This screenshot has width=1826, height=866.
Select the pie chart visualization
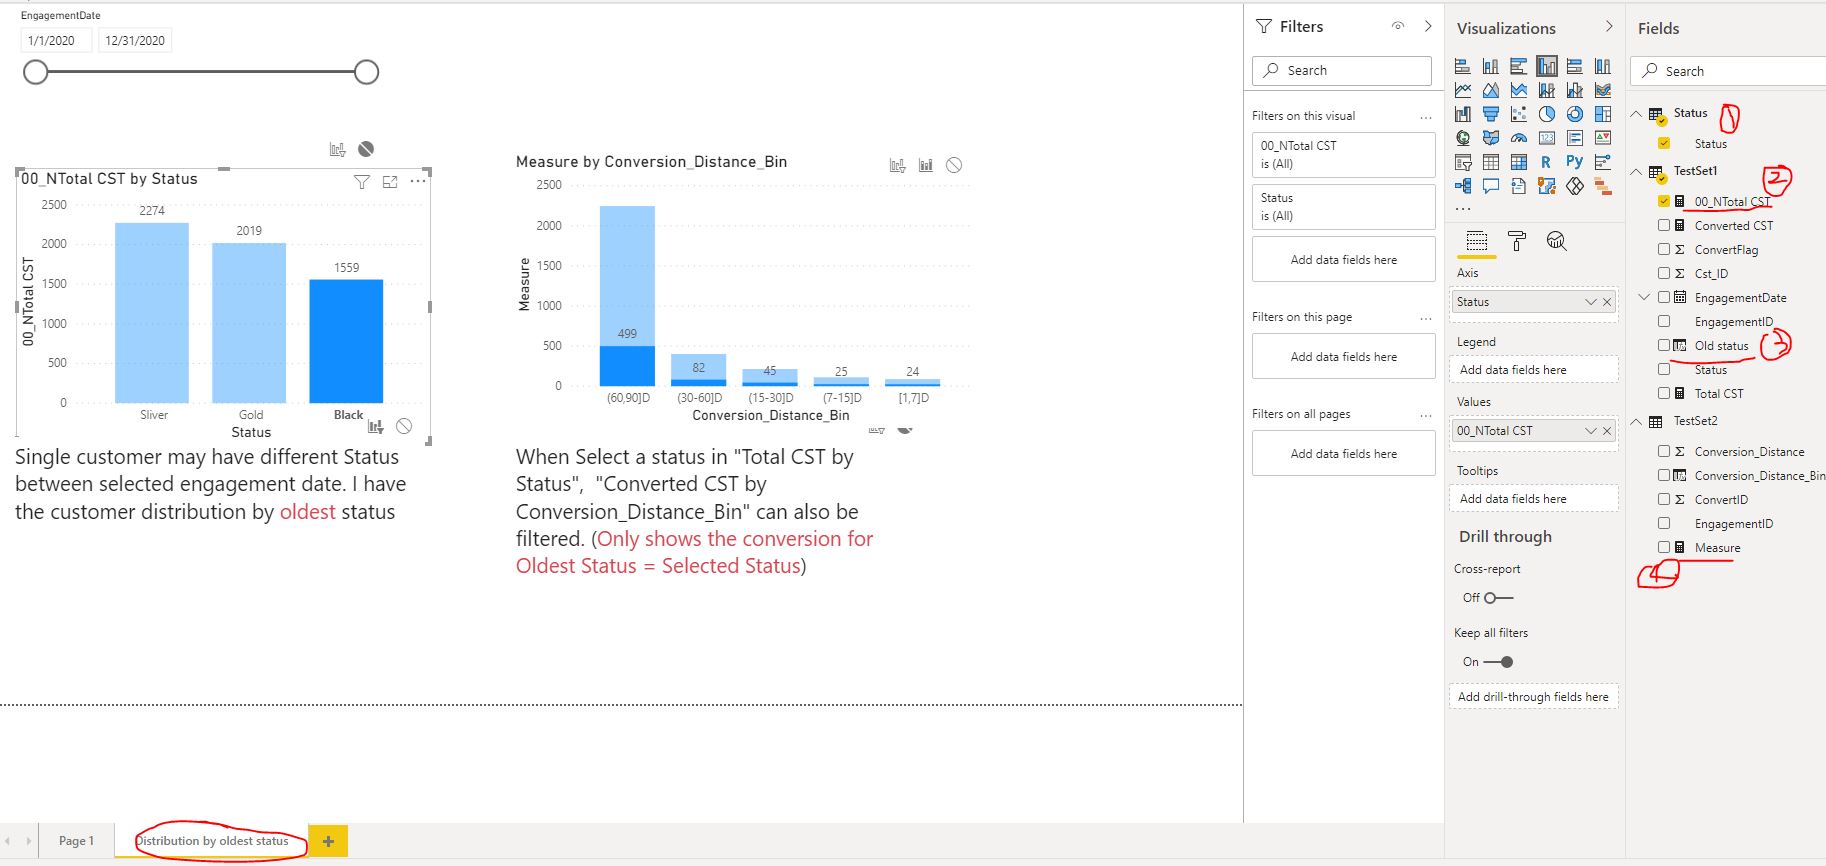pyautogui.click(x=1547, y=114)
